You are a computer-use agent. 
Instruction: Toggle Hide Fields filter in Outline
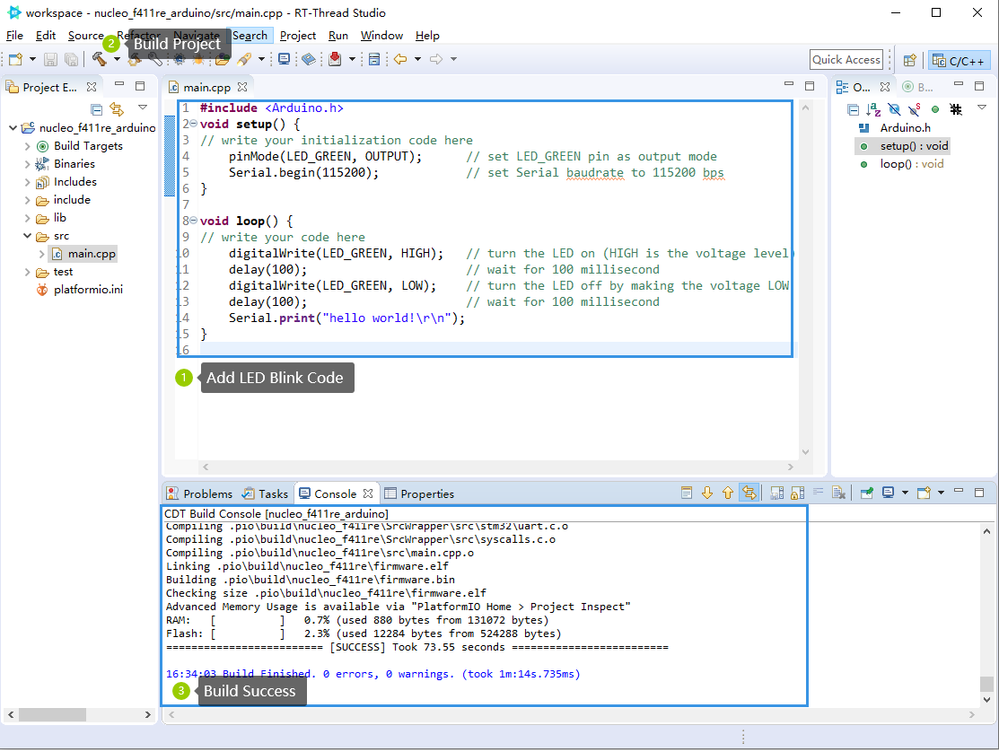pyautogui.click(x=894, y=110)
